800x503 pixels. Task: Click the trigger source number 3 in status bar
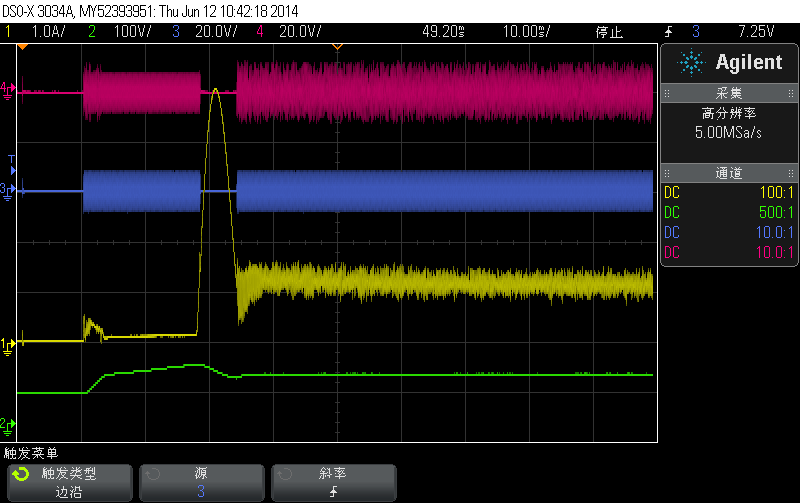point(696,32)
